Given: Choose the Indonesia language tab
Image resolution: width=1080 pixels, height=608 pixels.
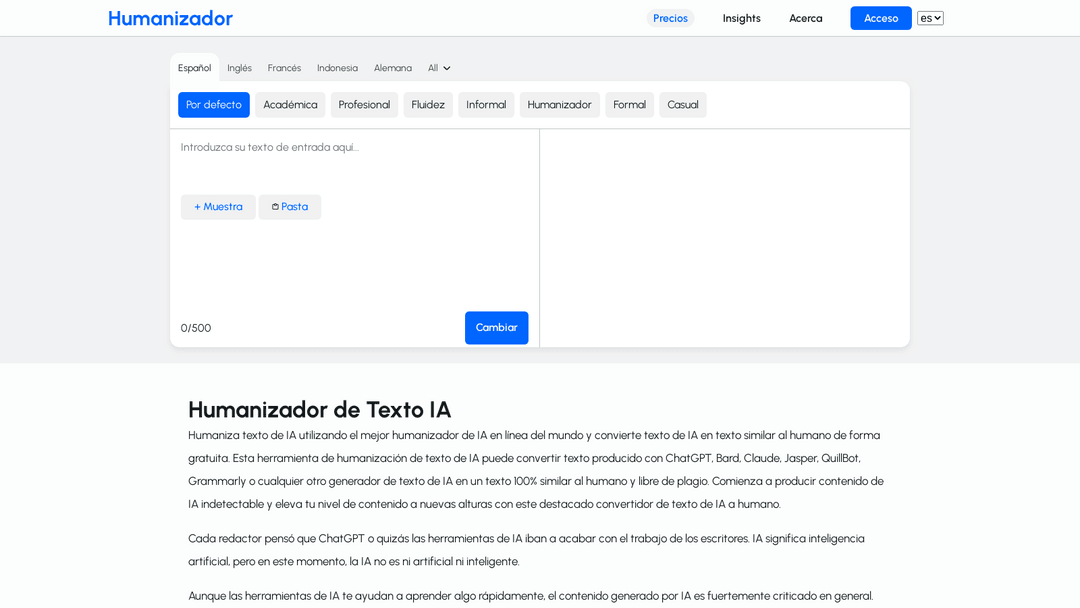Looking at the screenshot, I should (337, 67).
